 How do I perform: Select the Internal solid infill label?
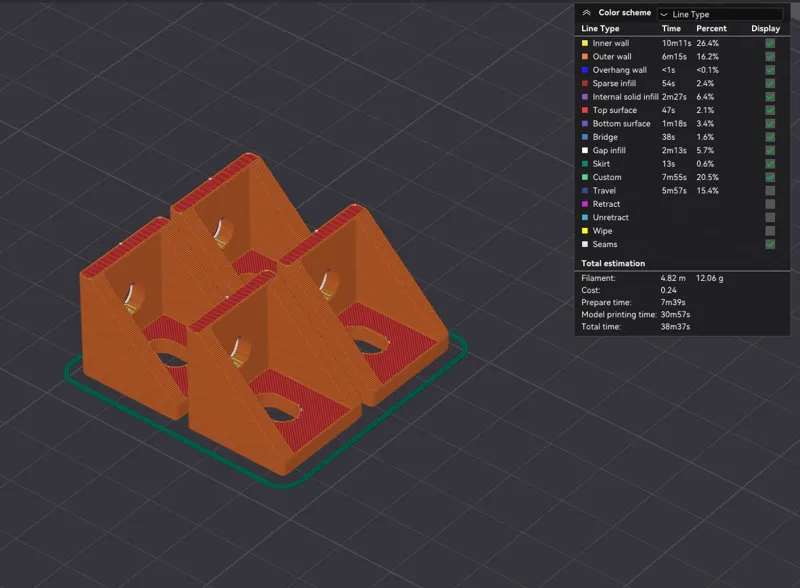(x=626, y=97)
